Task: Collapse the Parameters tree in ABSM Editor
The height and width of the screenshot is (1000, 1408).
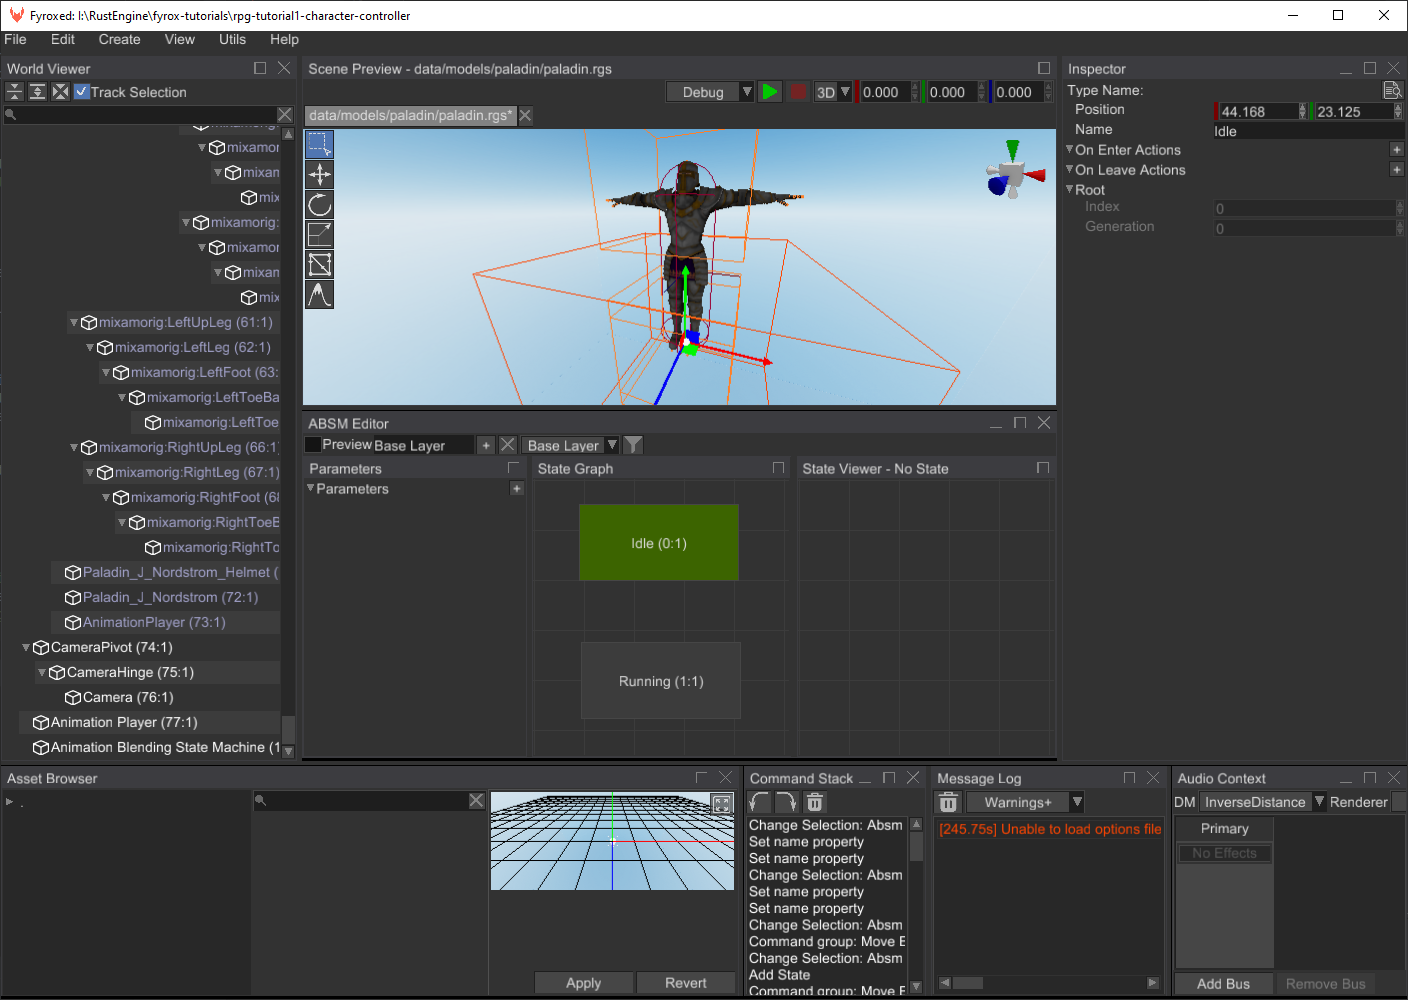Action: pyautogui.click(x=310, y=488)
